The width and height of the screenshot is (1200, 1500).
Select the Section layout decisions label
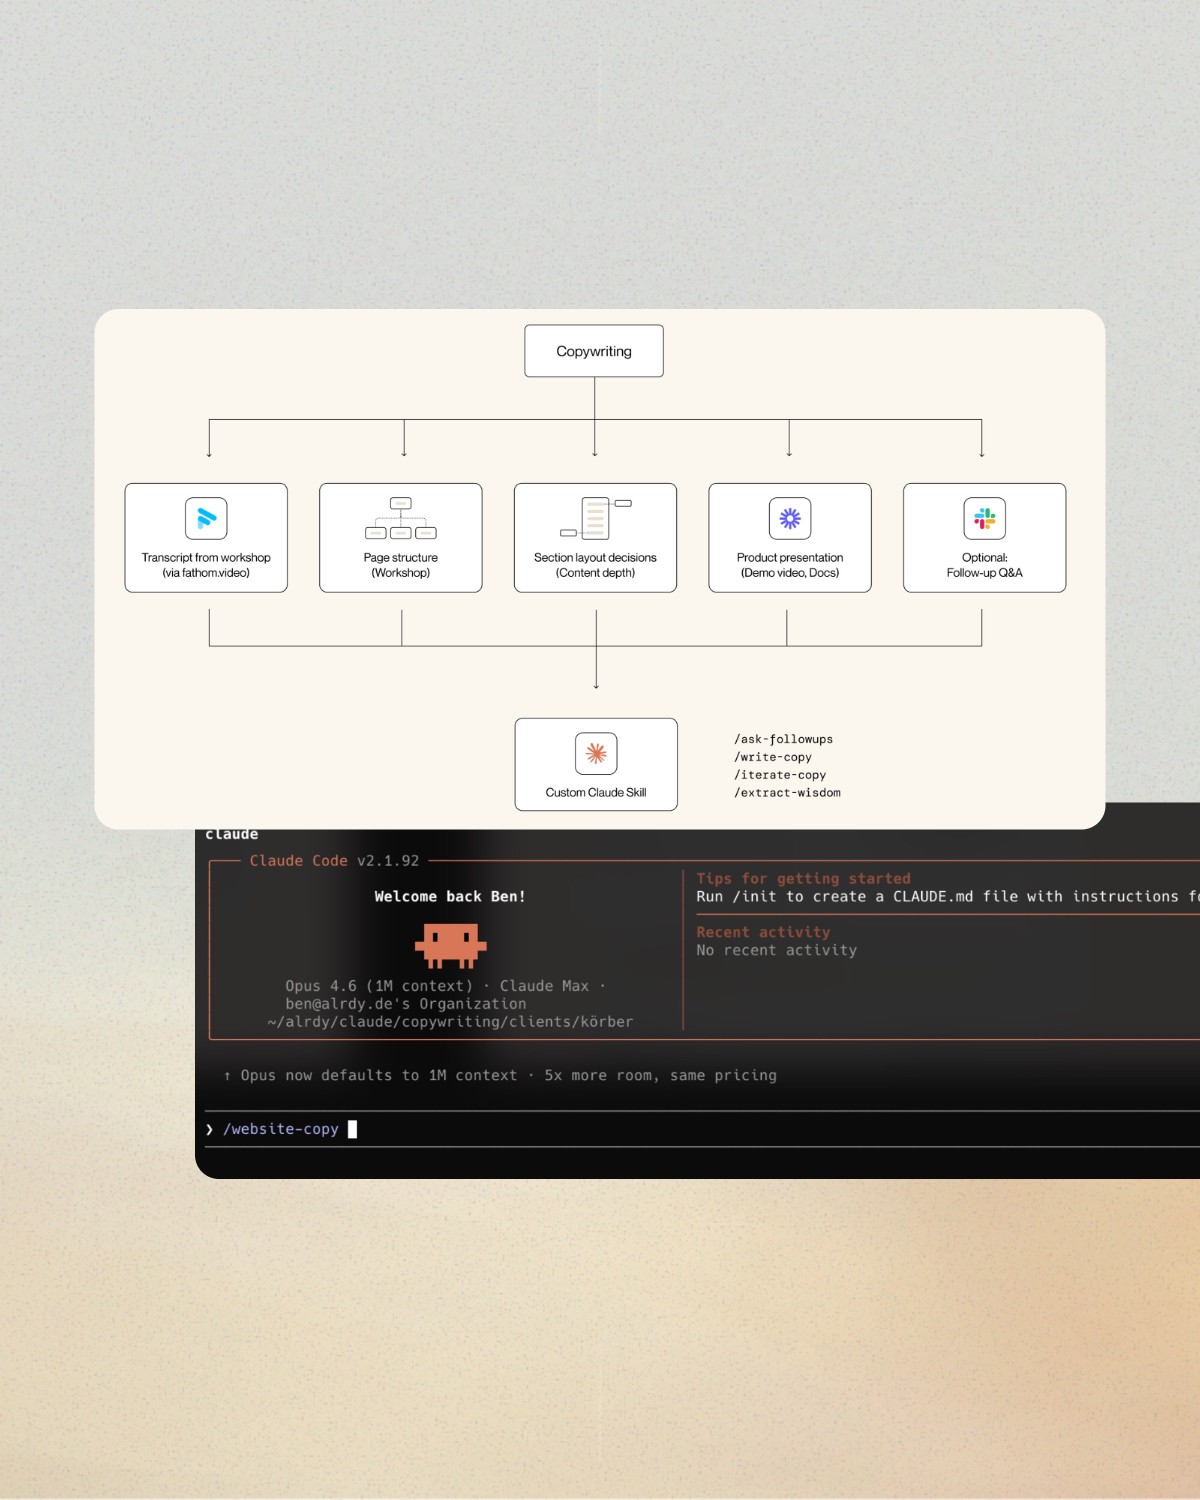[x=595, y=565]
